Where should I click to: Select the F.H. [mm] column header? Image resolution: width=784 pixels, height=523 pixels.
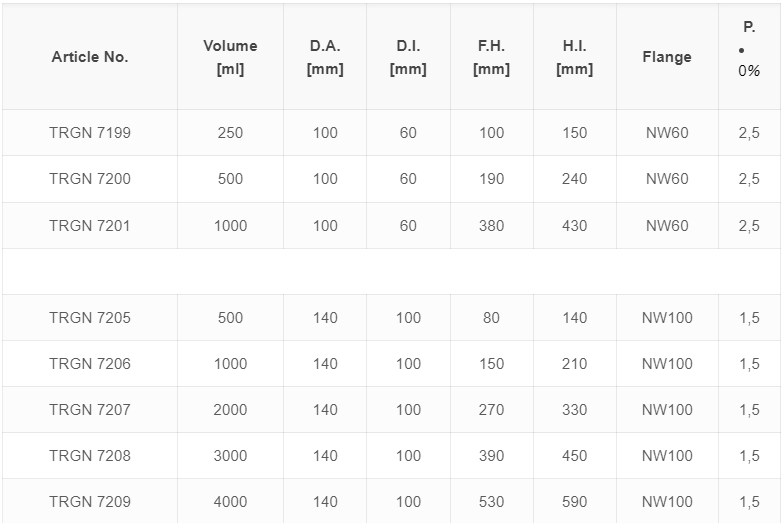click(492, 57)
